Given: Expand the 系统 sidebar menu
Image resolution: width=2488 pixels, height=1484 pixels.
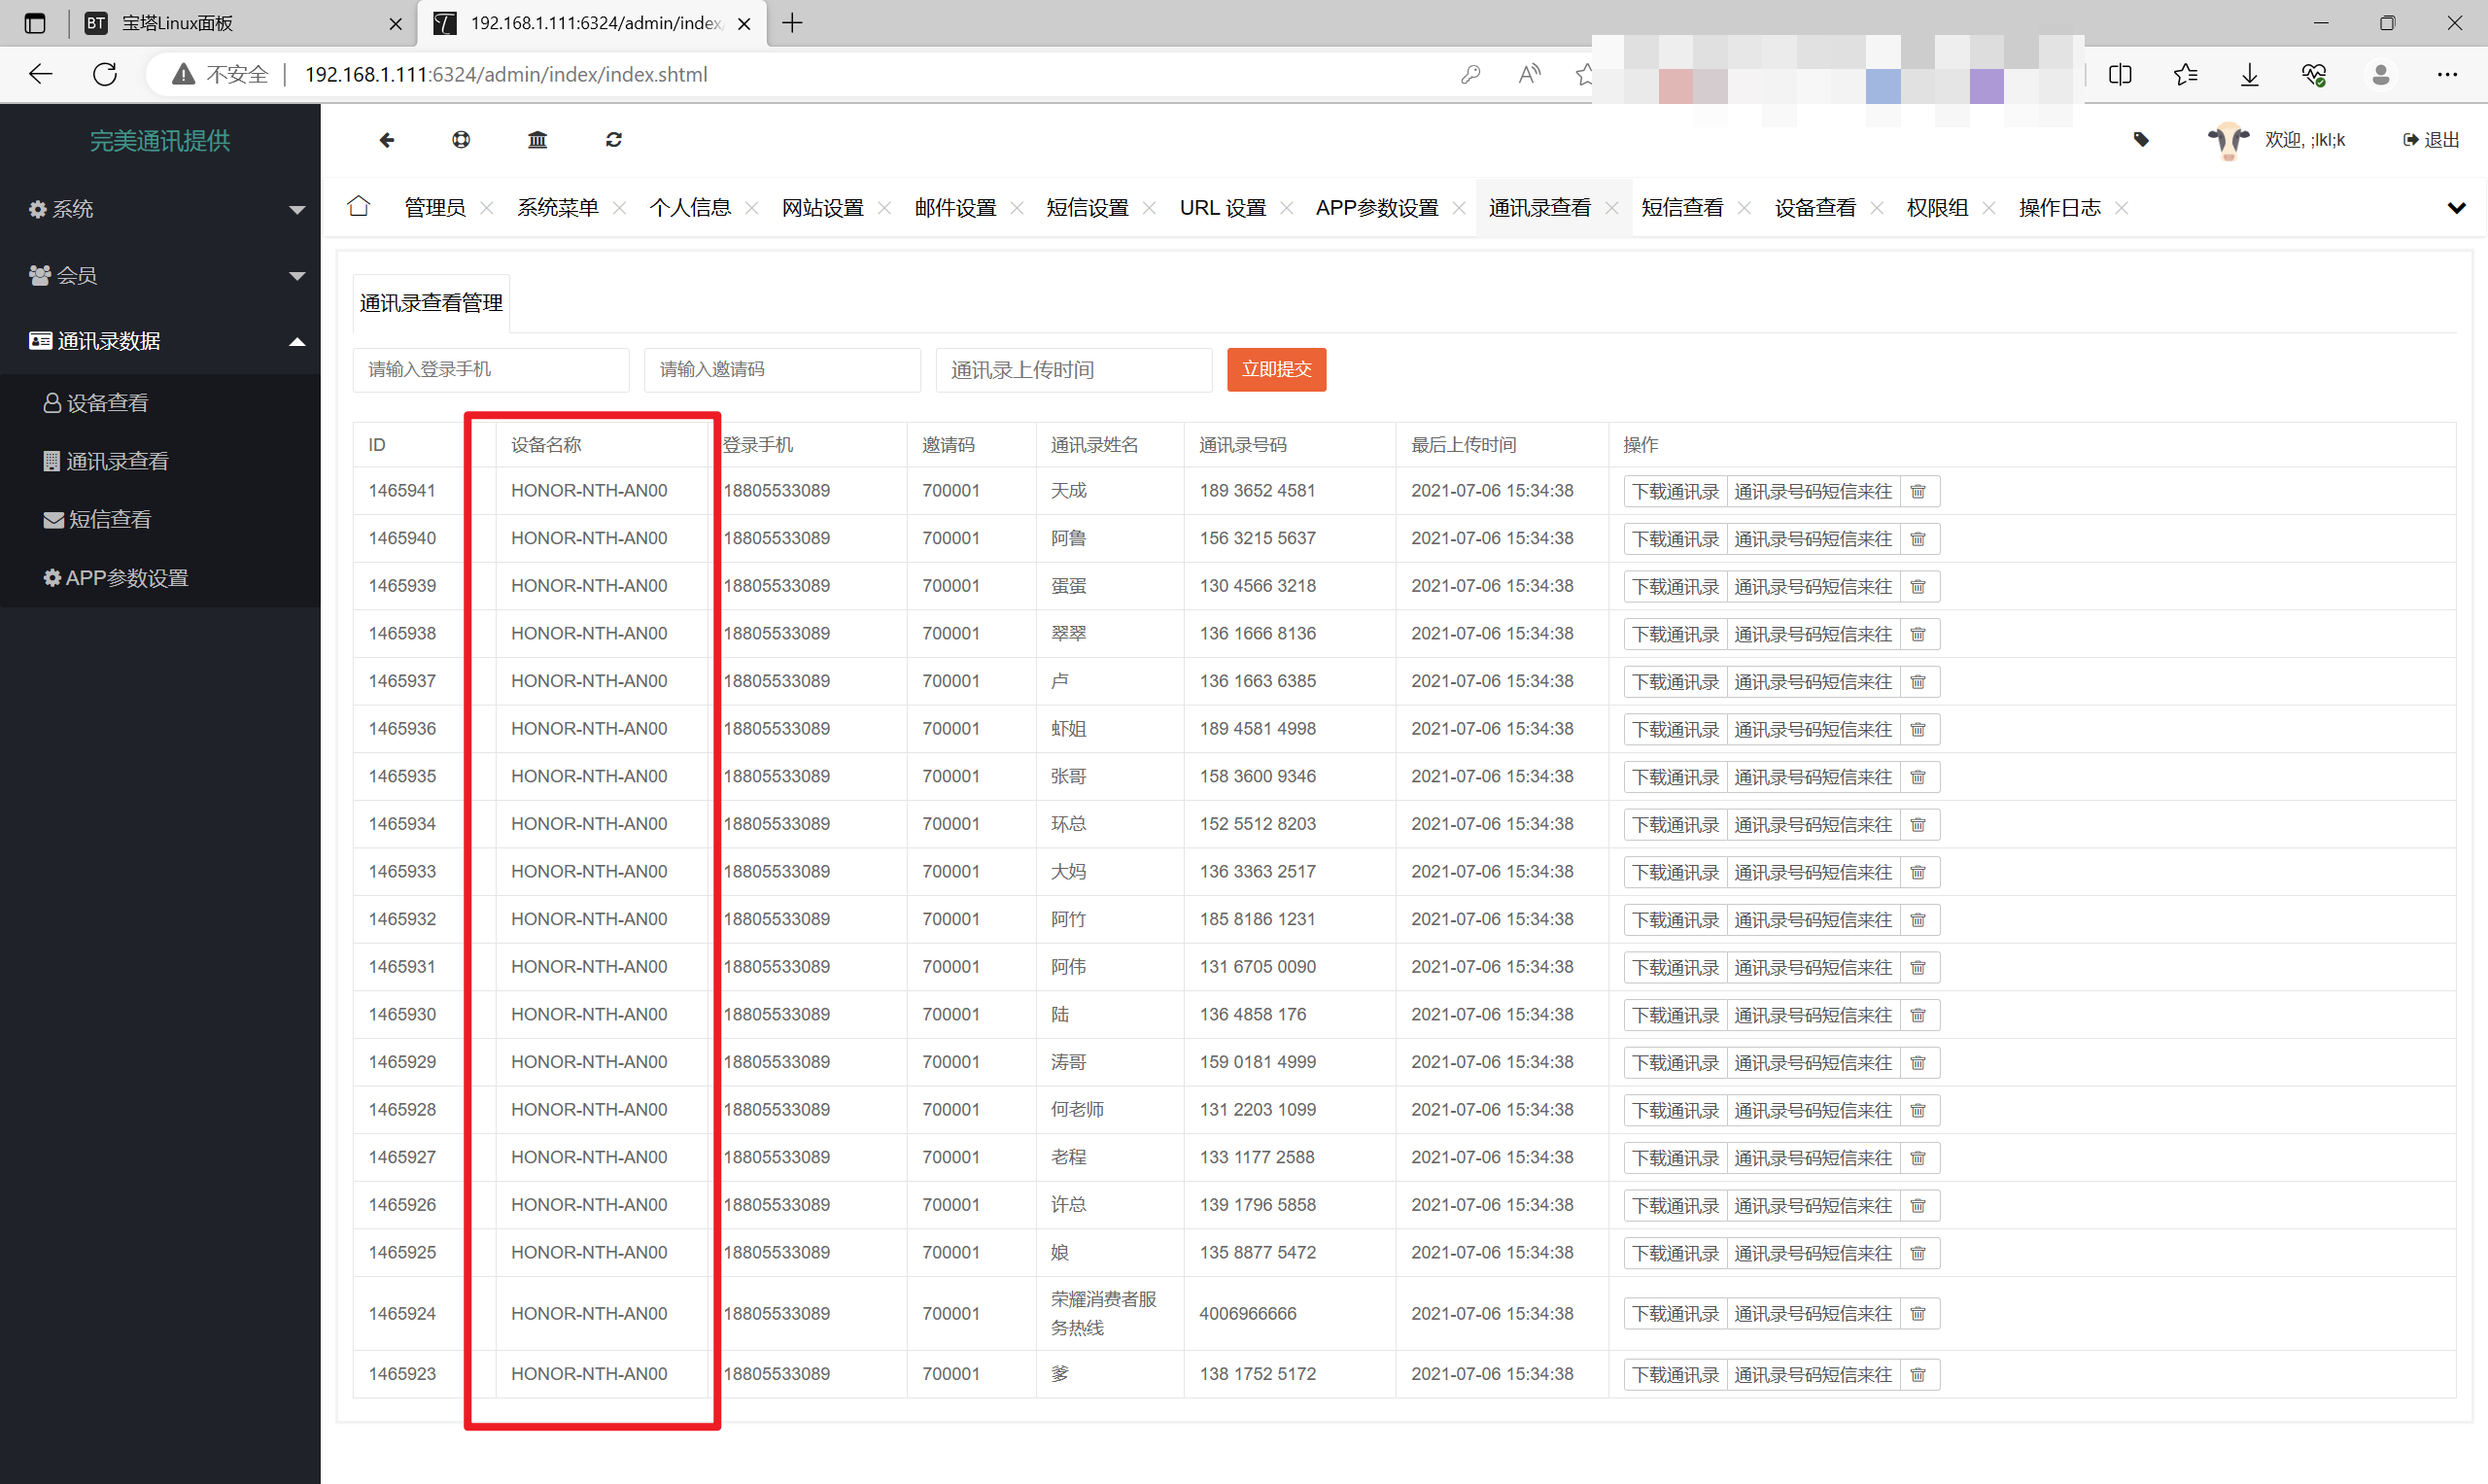Looking at the screenshot, I should (x=160, y=209).
